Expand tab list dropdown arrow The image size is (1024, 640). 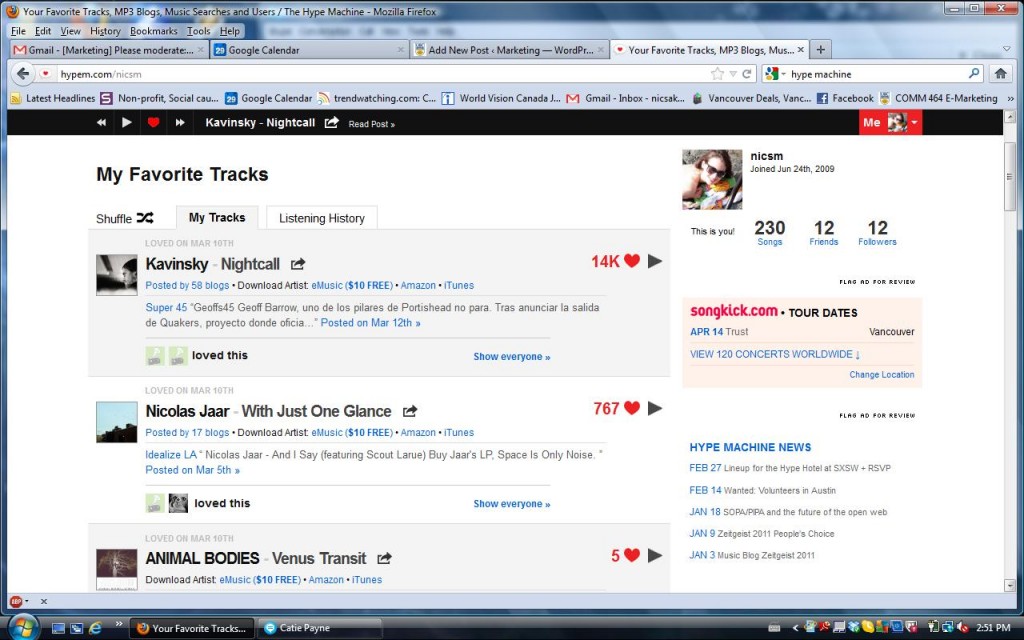[x=1006, y=50]
